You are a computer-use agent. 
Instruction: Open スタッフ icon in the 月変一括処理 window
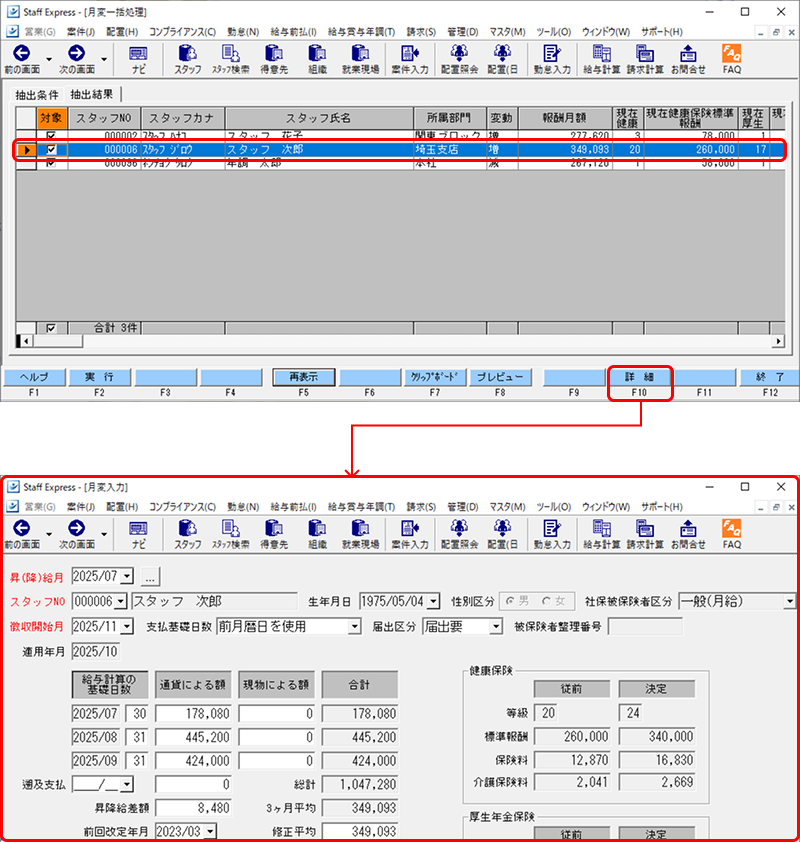[187, 59]
